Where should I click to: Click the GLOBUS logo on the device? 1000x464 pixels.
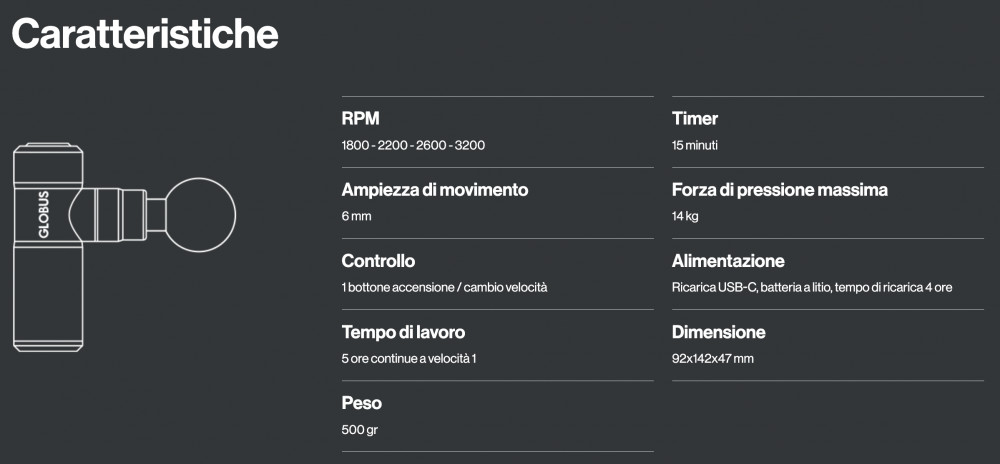click(x=43, y=214)
